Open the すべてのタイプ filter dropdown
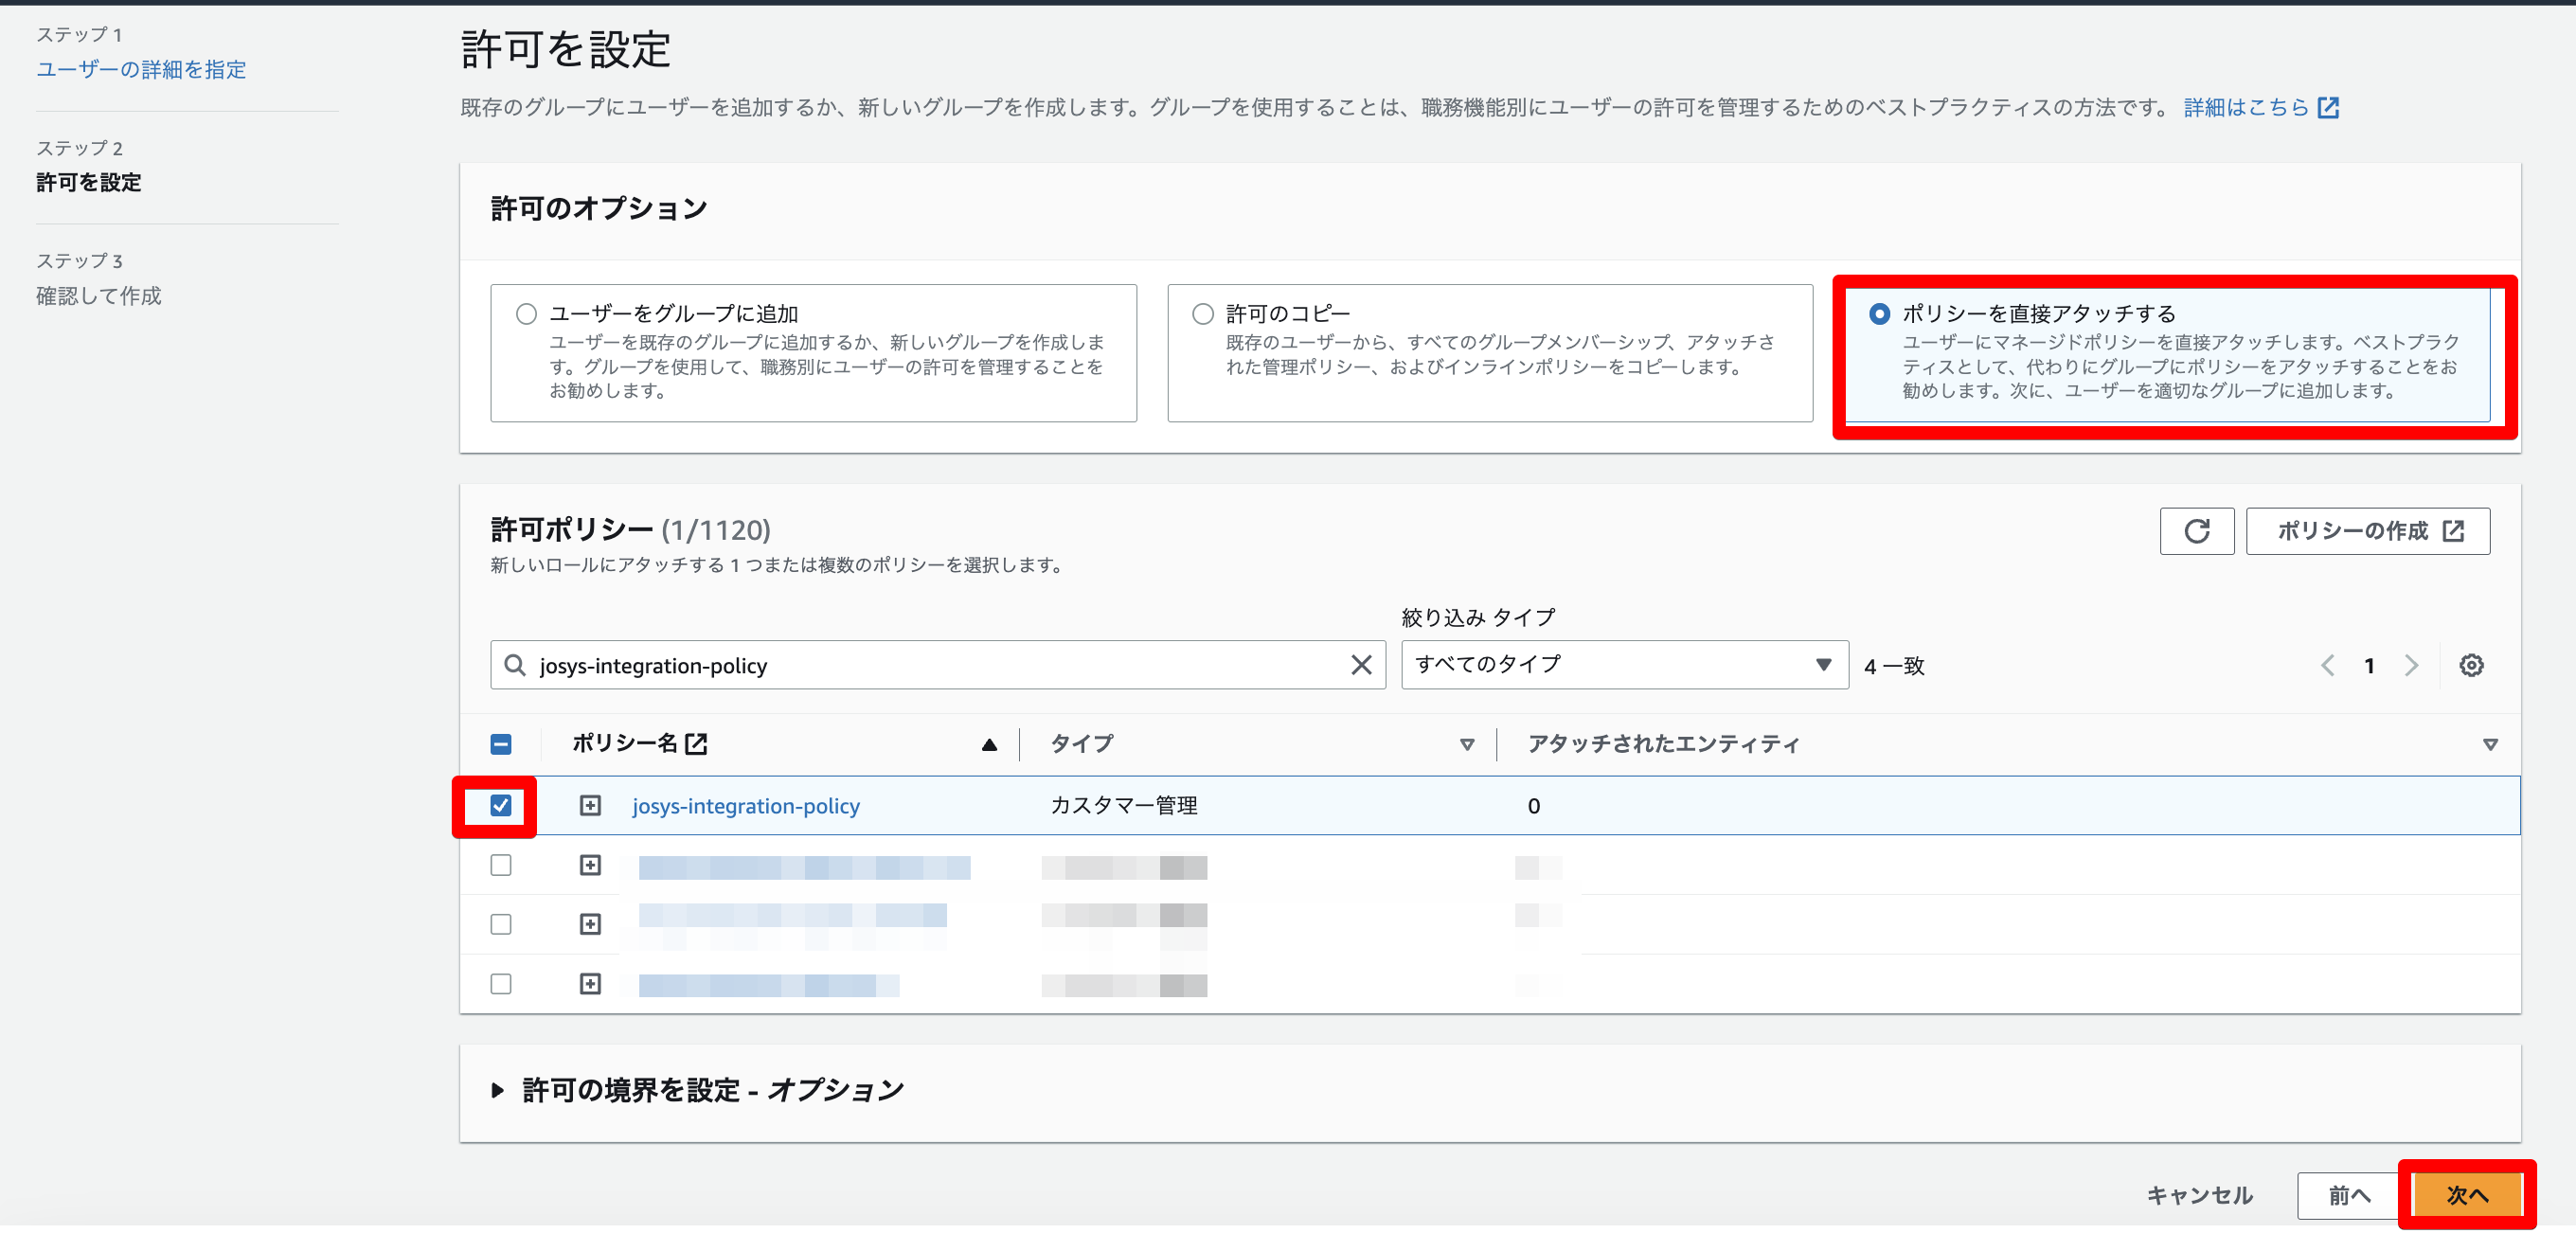 click(1624, 665)
